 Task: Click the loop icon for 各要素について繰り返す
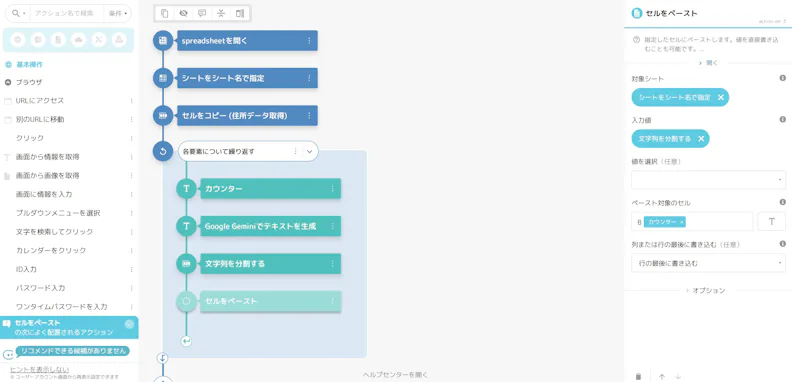coord(163,151)
